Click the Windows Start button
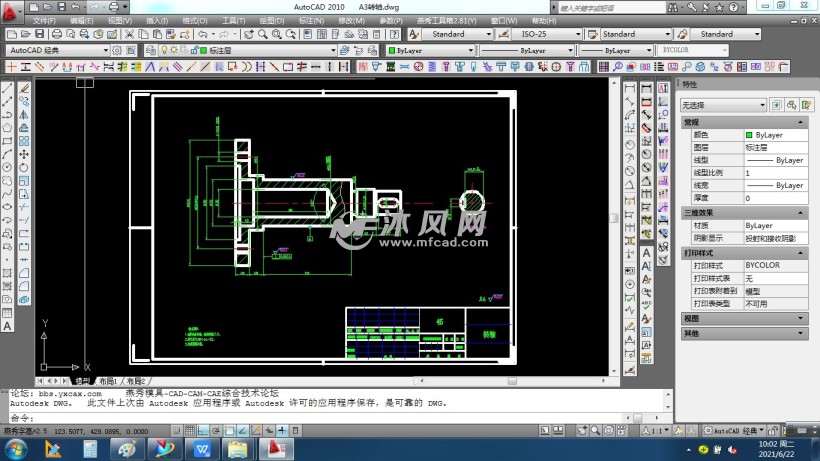This screenshot has width=820, height=461. click(16, 450)
